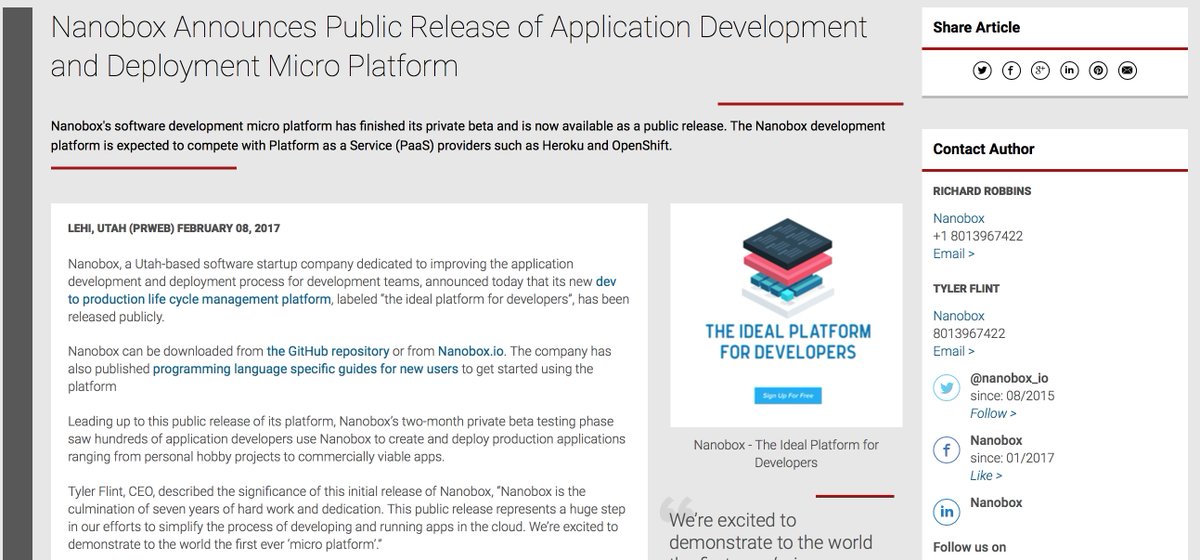Image resolution: width=1200 pixels, height=560 pixels.
Task: Open 'the GitHub repository' link
Action: [x=327, y=352]
